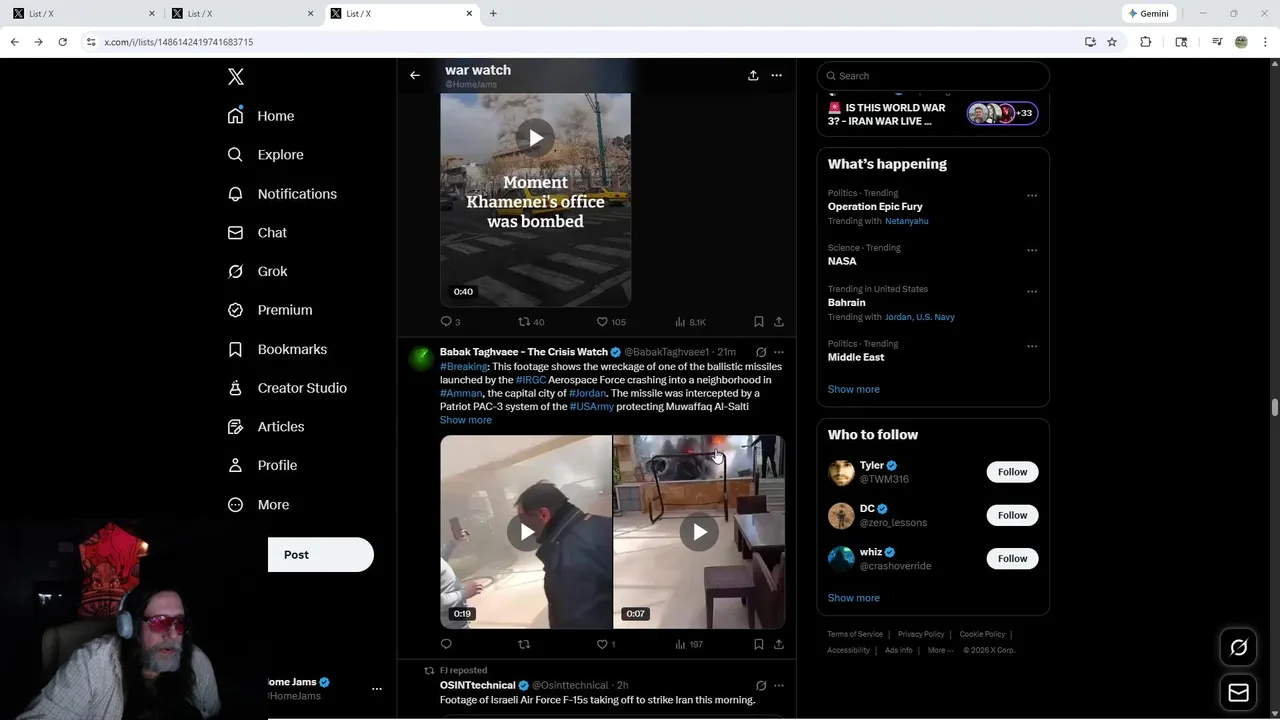
Task: Open Grok explain on OSINTtechnical post
Action: 761,686
